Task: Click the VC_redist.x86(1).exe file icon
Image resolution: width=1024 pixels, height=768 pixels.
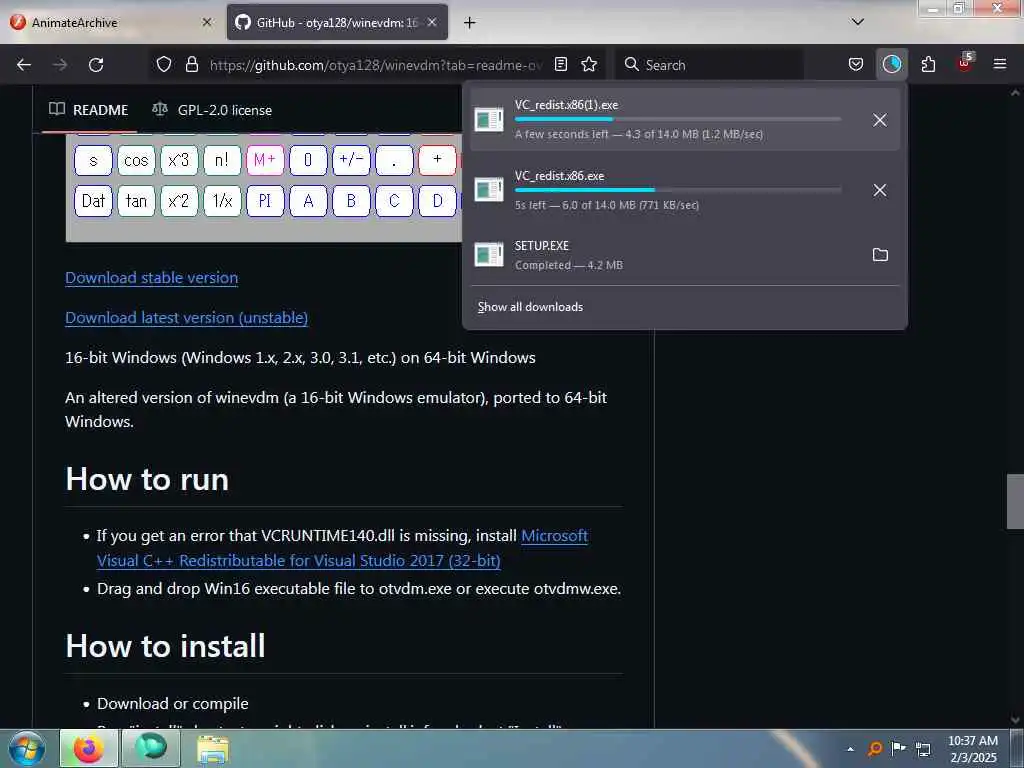Action: (488, 120)
